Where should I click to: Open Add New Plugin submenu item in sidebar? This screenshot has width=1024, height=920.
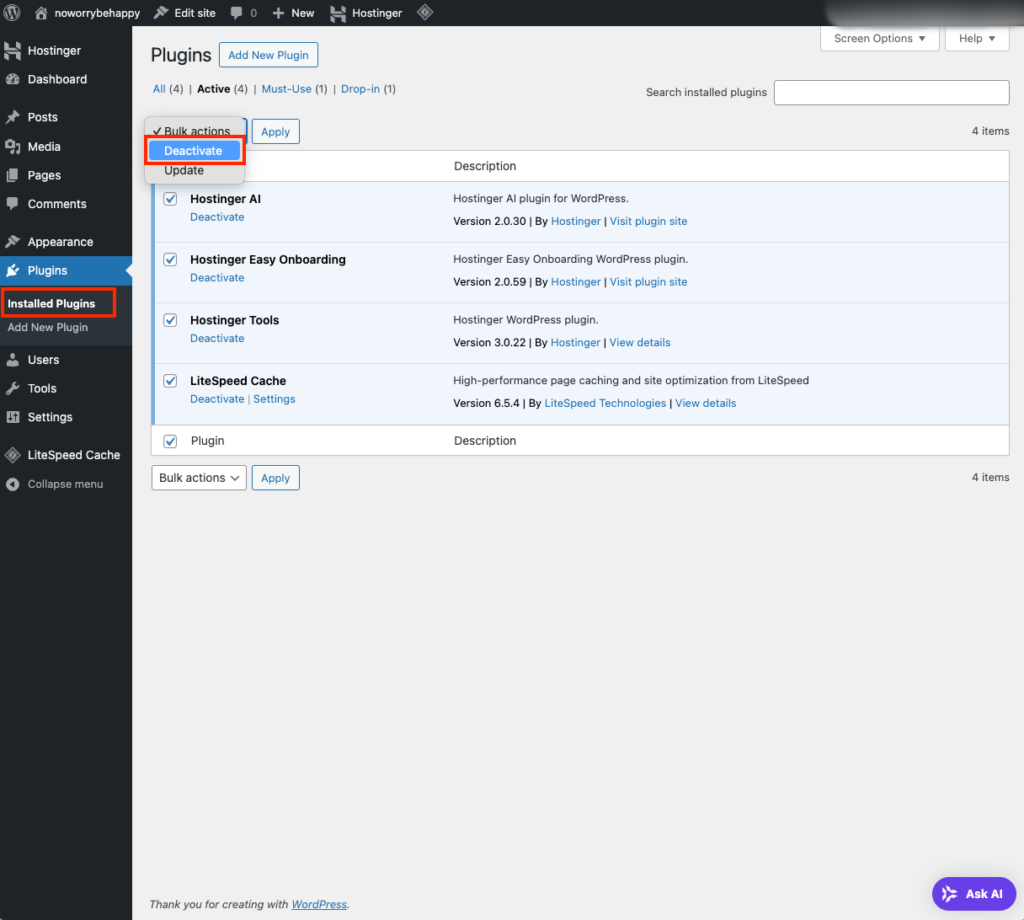coord(48,327)
